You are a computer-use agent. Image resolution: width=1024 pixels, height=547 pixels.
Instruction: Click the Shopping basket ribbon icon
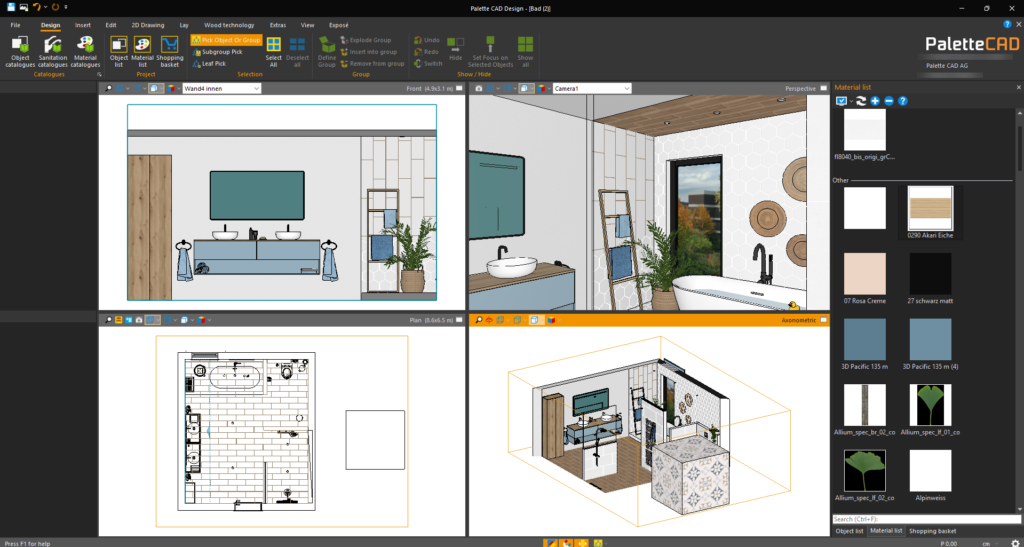point(170,50)
